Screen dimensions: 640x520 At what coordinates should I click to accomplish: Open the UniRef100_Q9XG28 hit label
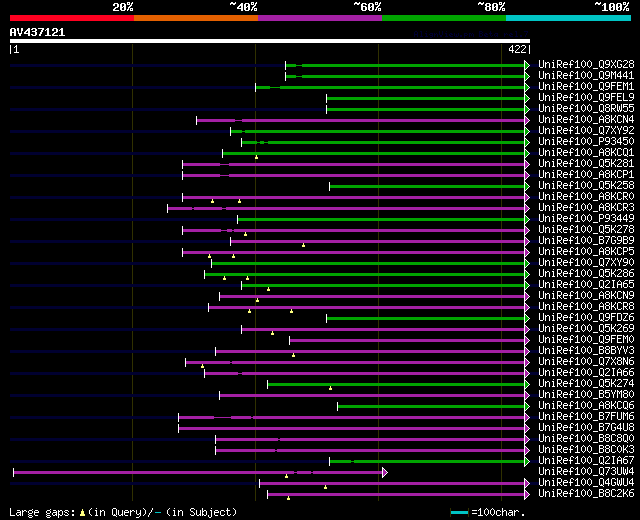click(586, 64)
